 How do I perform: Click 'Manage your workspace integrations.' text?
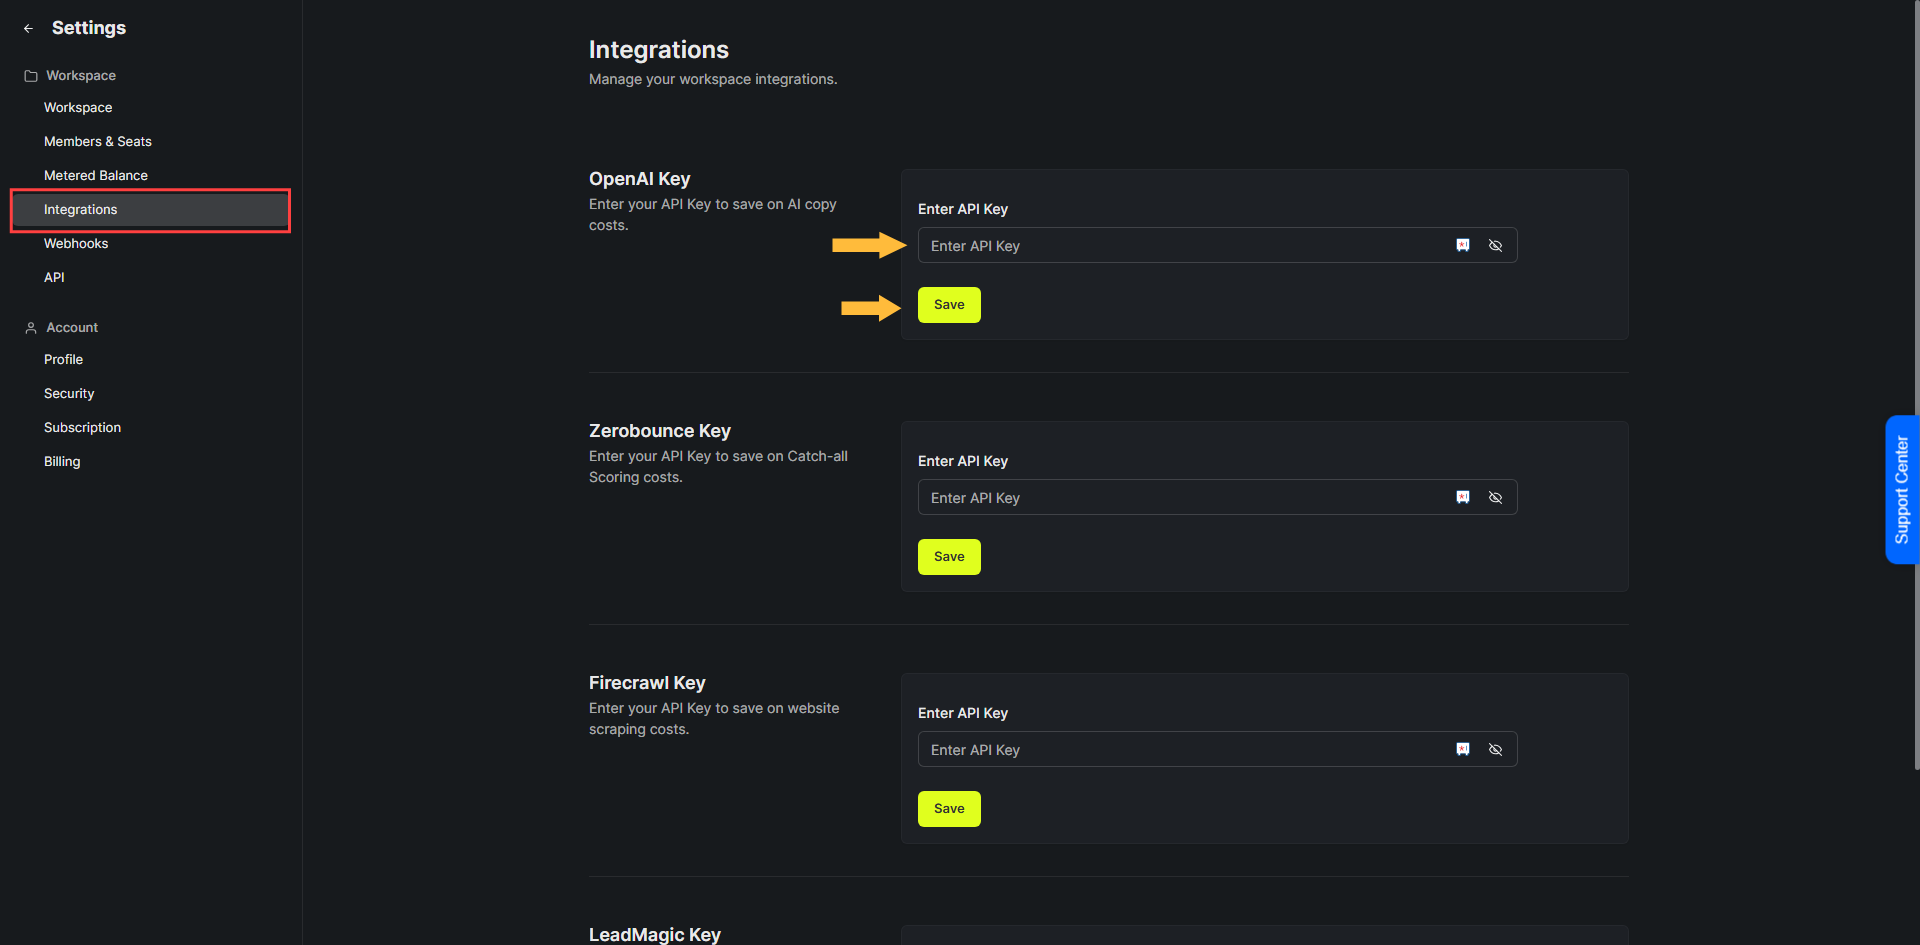click(x=713, y=79)
